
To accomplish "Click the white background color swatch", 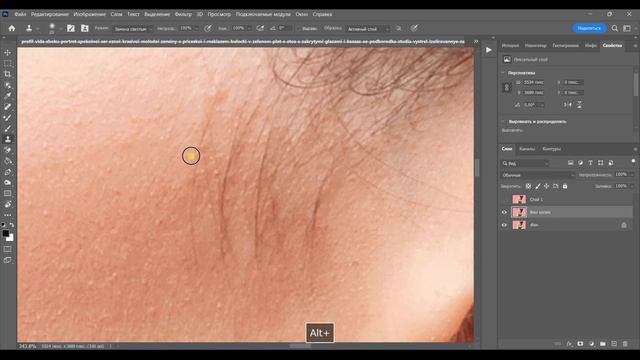I will coord(10,238).
